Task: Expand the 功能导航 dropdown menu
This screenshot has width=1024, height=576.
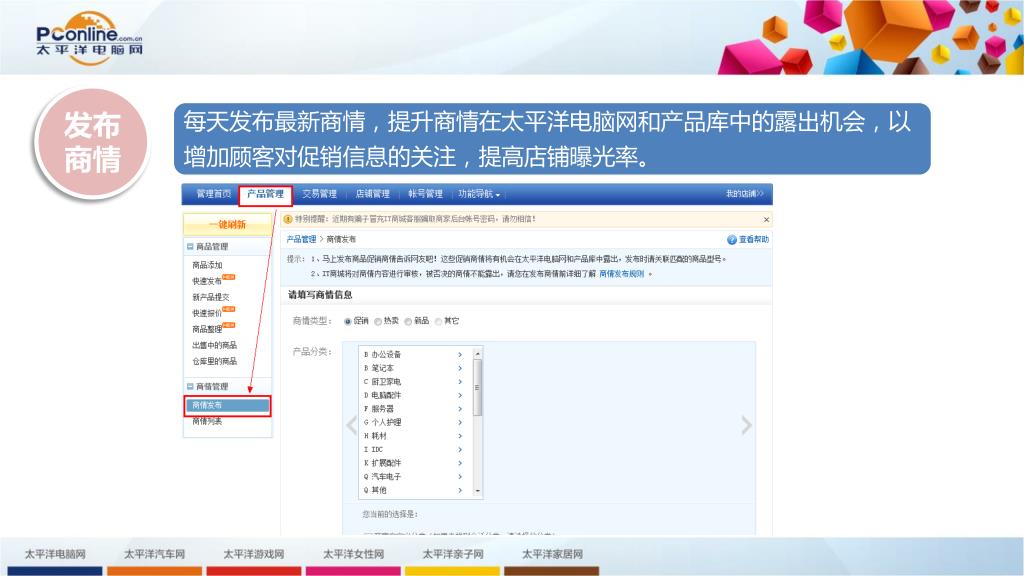Action: (x=479, y=194)
